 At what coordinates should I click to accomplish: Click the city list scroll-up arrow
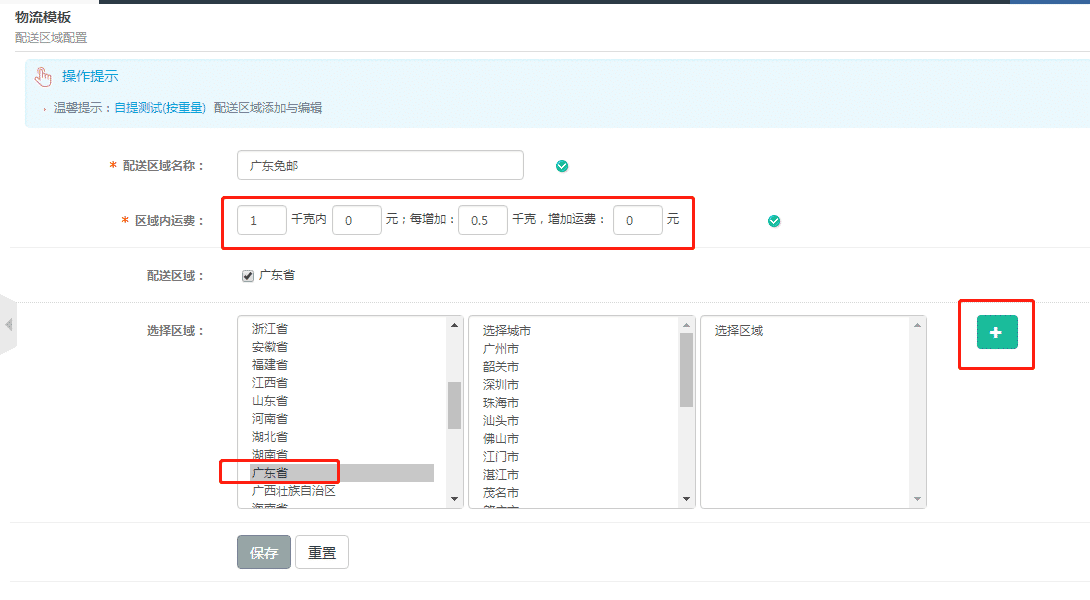pyautogui.click(x=687, y=325)
